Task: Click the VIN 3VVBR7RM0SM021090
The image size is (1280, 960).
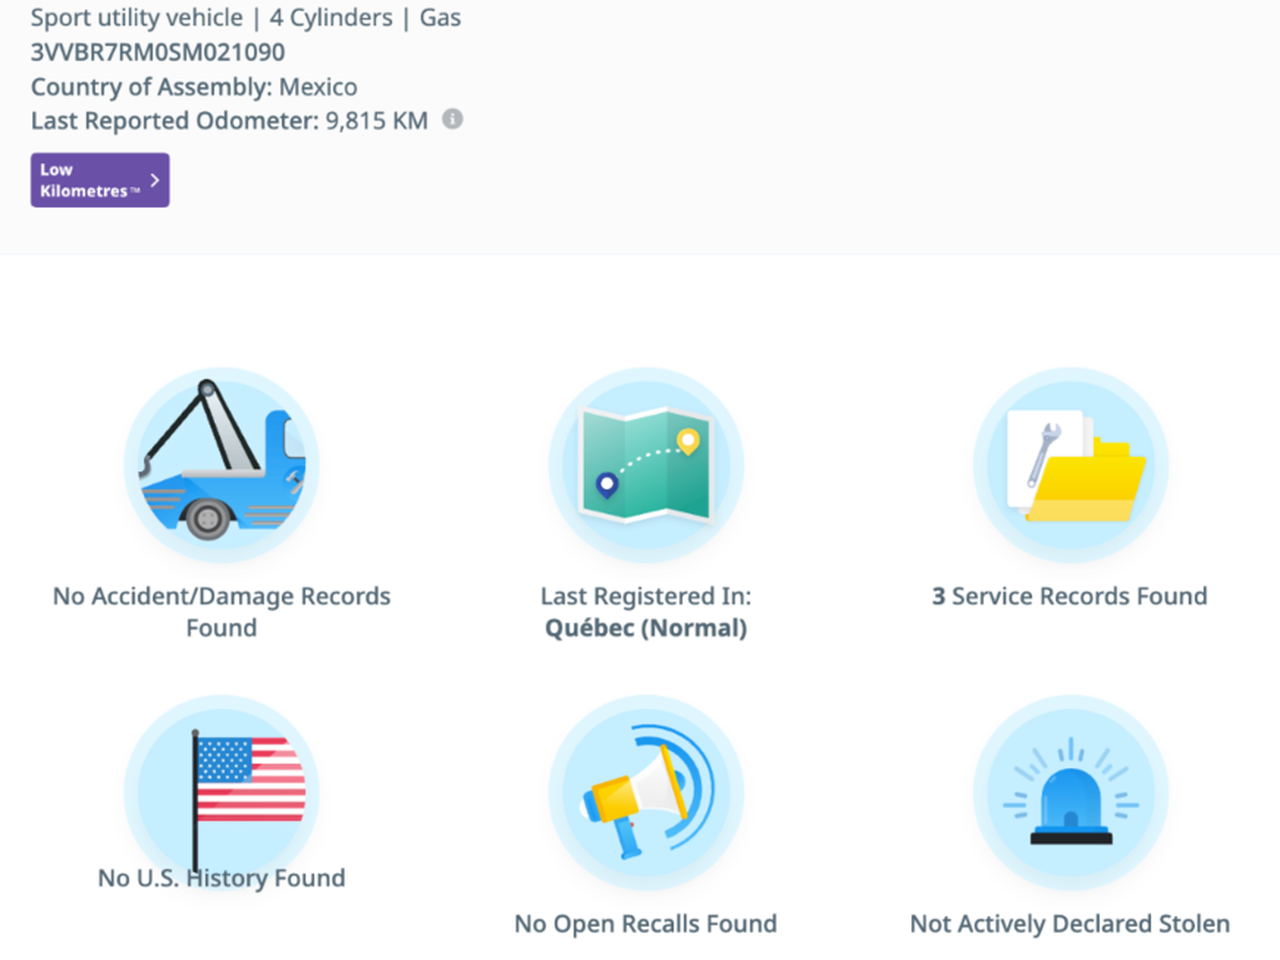Action: [x=158, y=52]
